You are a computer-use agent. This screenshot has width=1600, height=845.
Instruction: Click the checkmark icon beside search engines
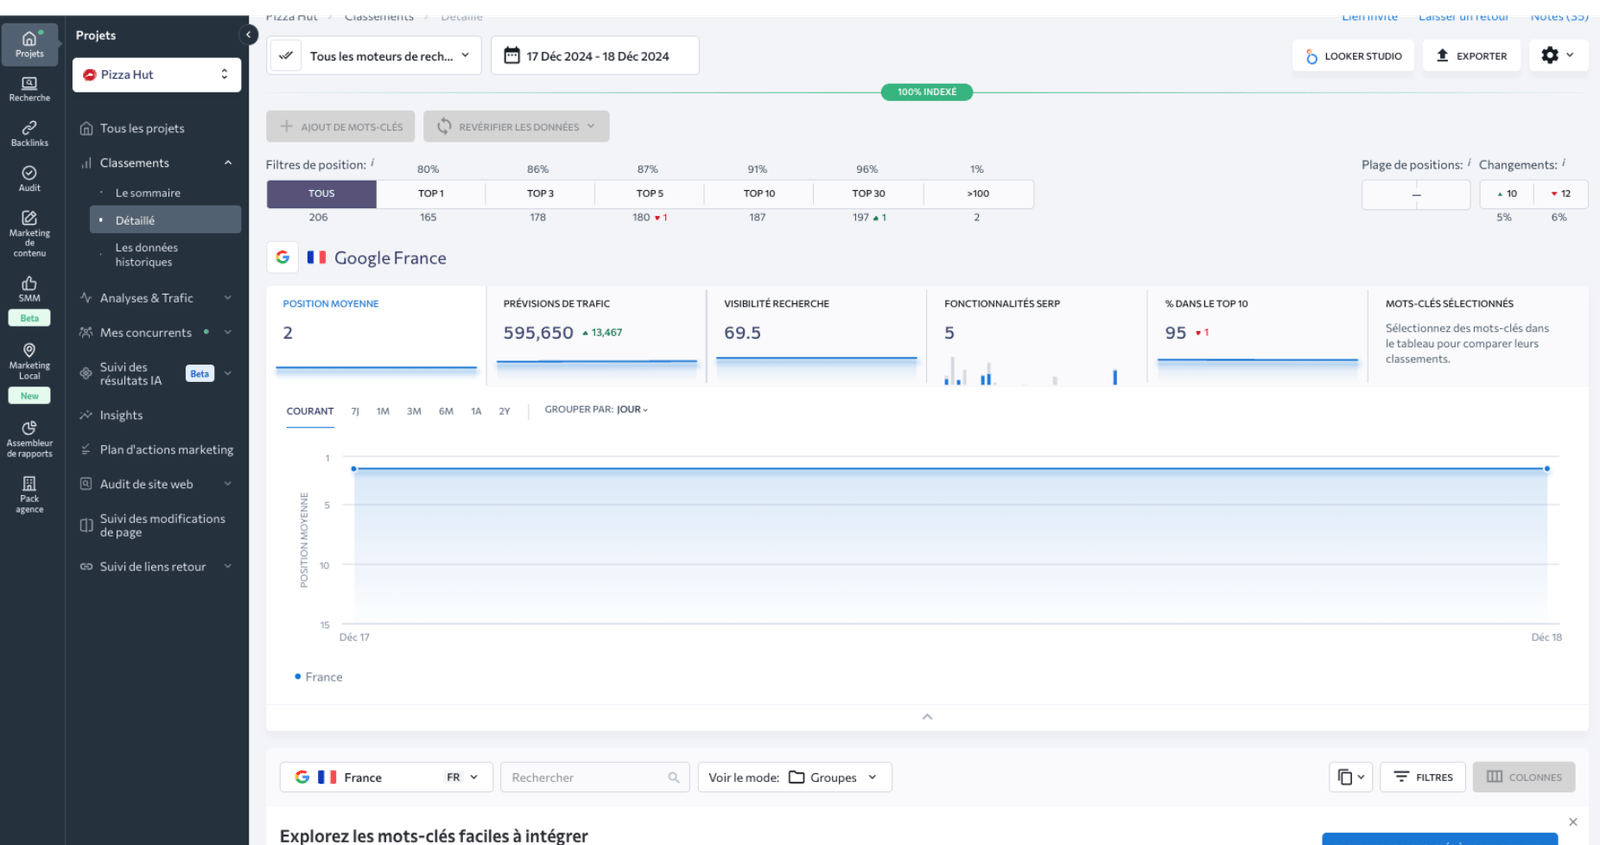point(286,56)
